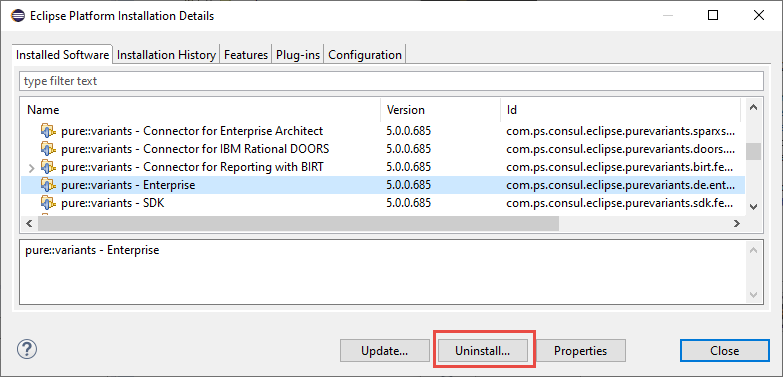Select the pure::variants - SDK row

tap(383, 203)
